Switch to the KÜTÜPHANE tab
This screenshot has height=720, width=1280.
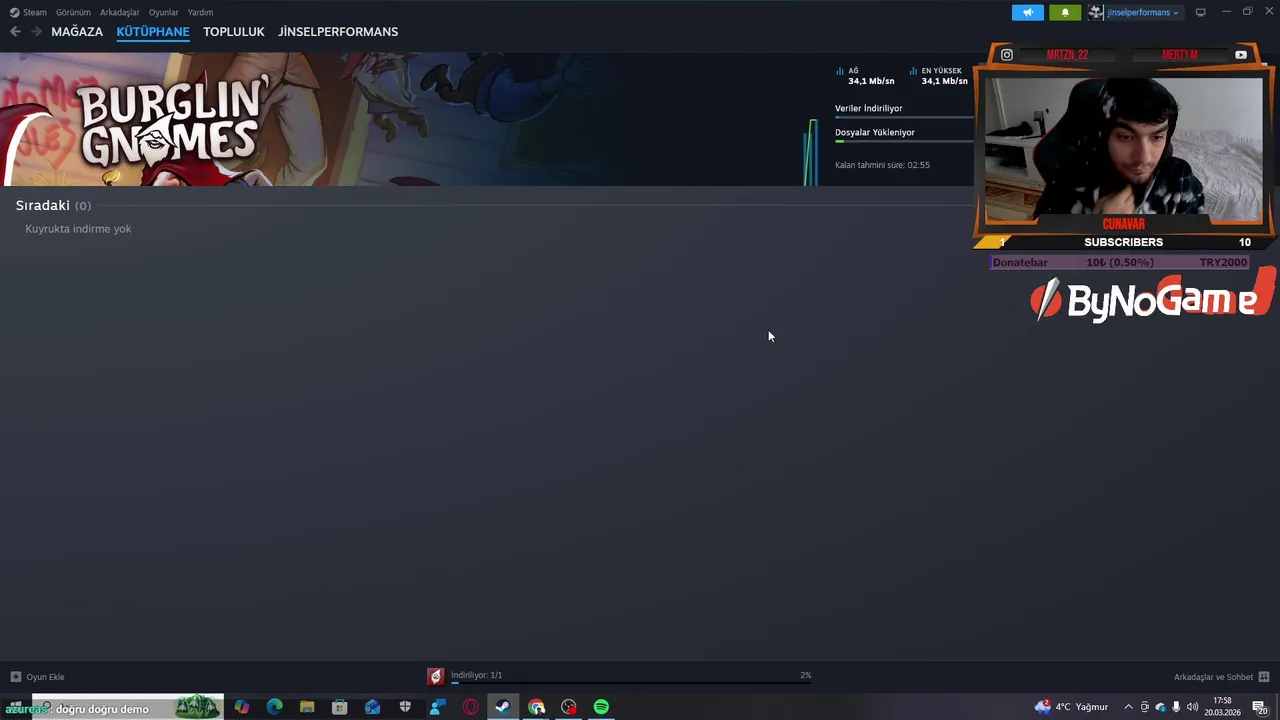pyautogui.click(x=153, y=32)
